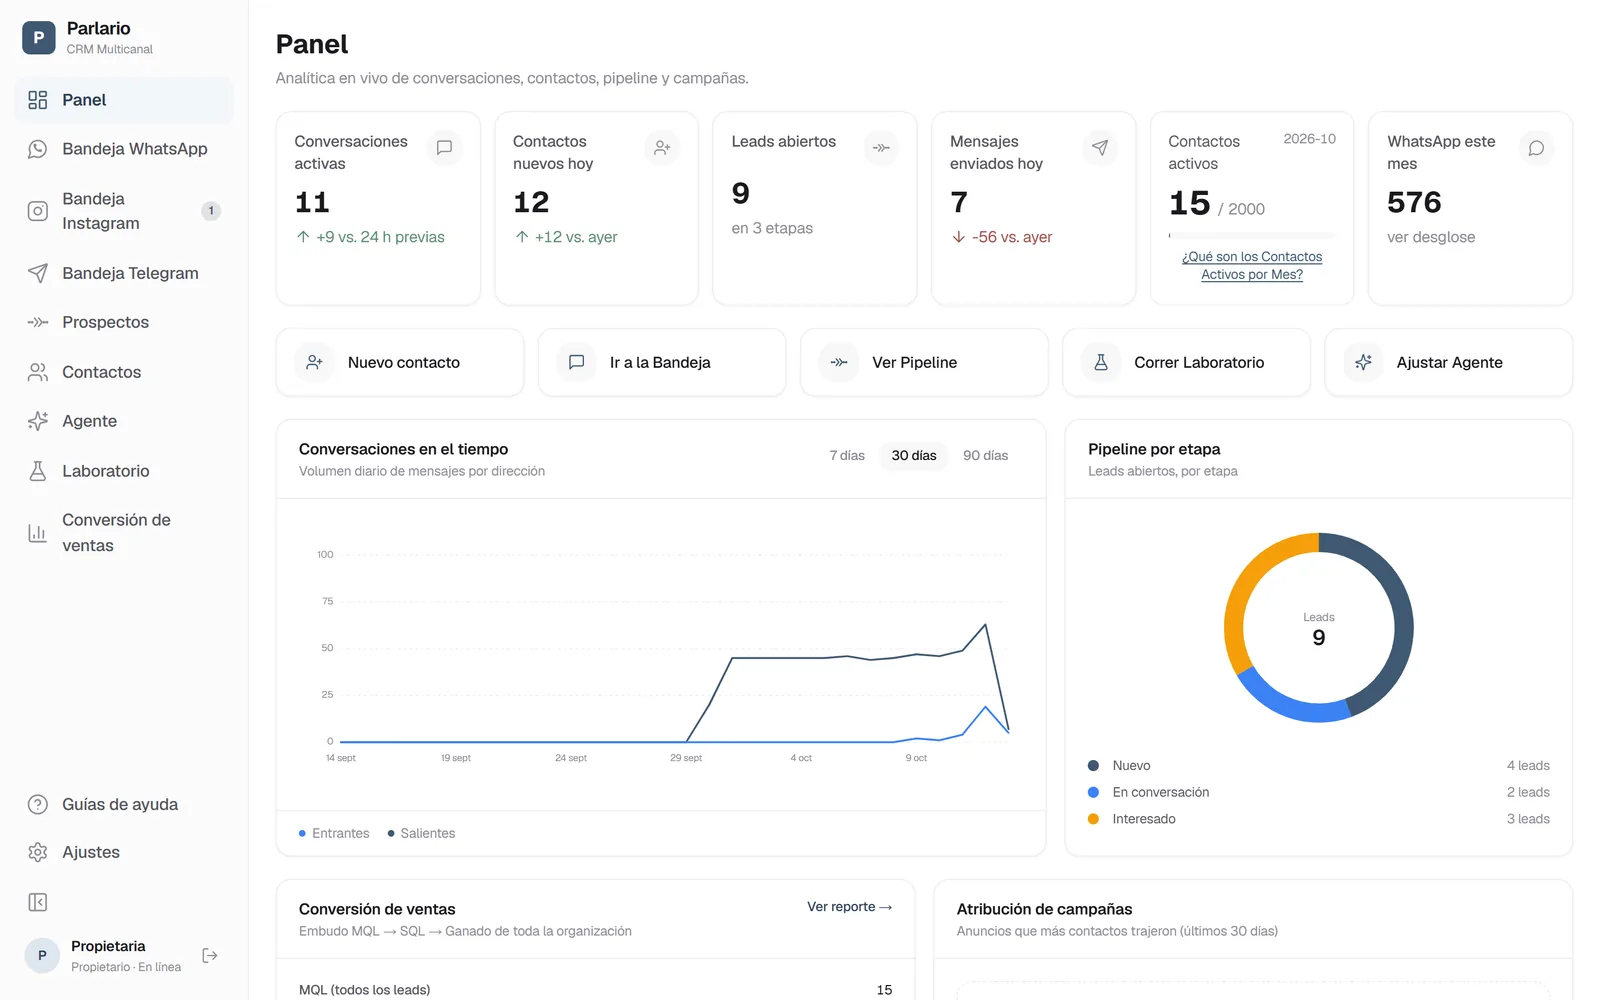The image size is (1600, 1000).
Task: Click the Nuevo legend color dot
Action: click(x=1093, y=766)
